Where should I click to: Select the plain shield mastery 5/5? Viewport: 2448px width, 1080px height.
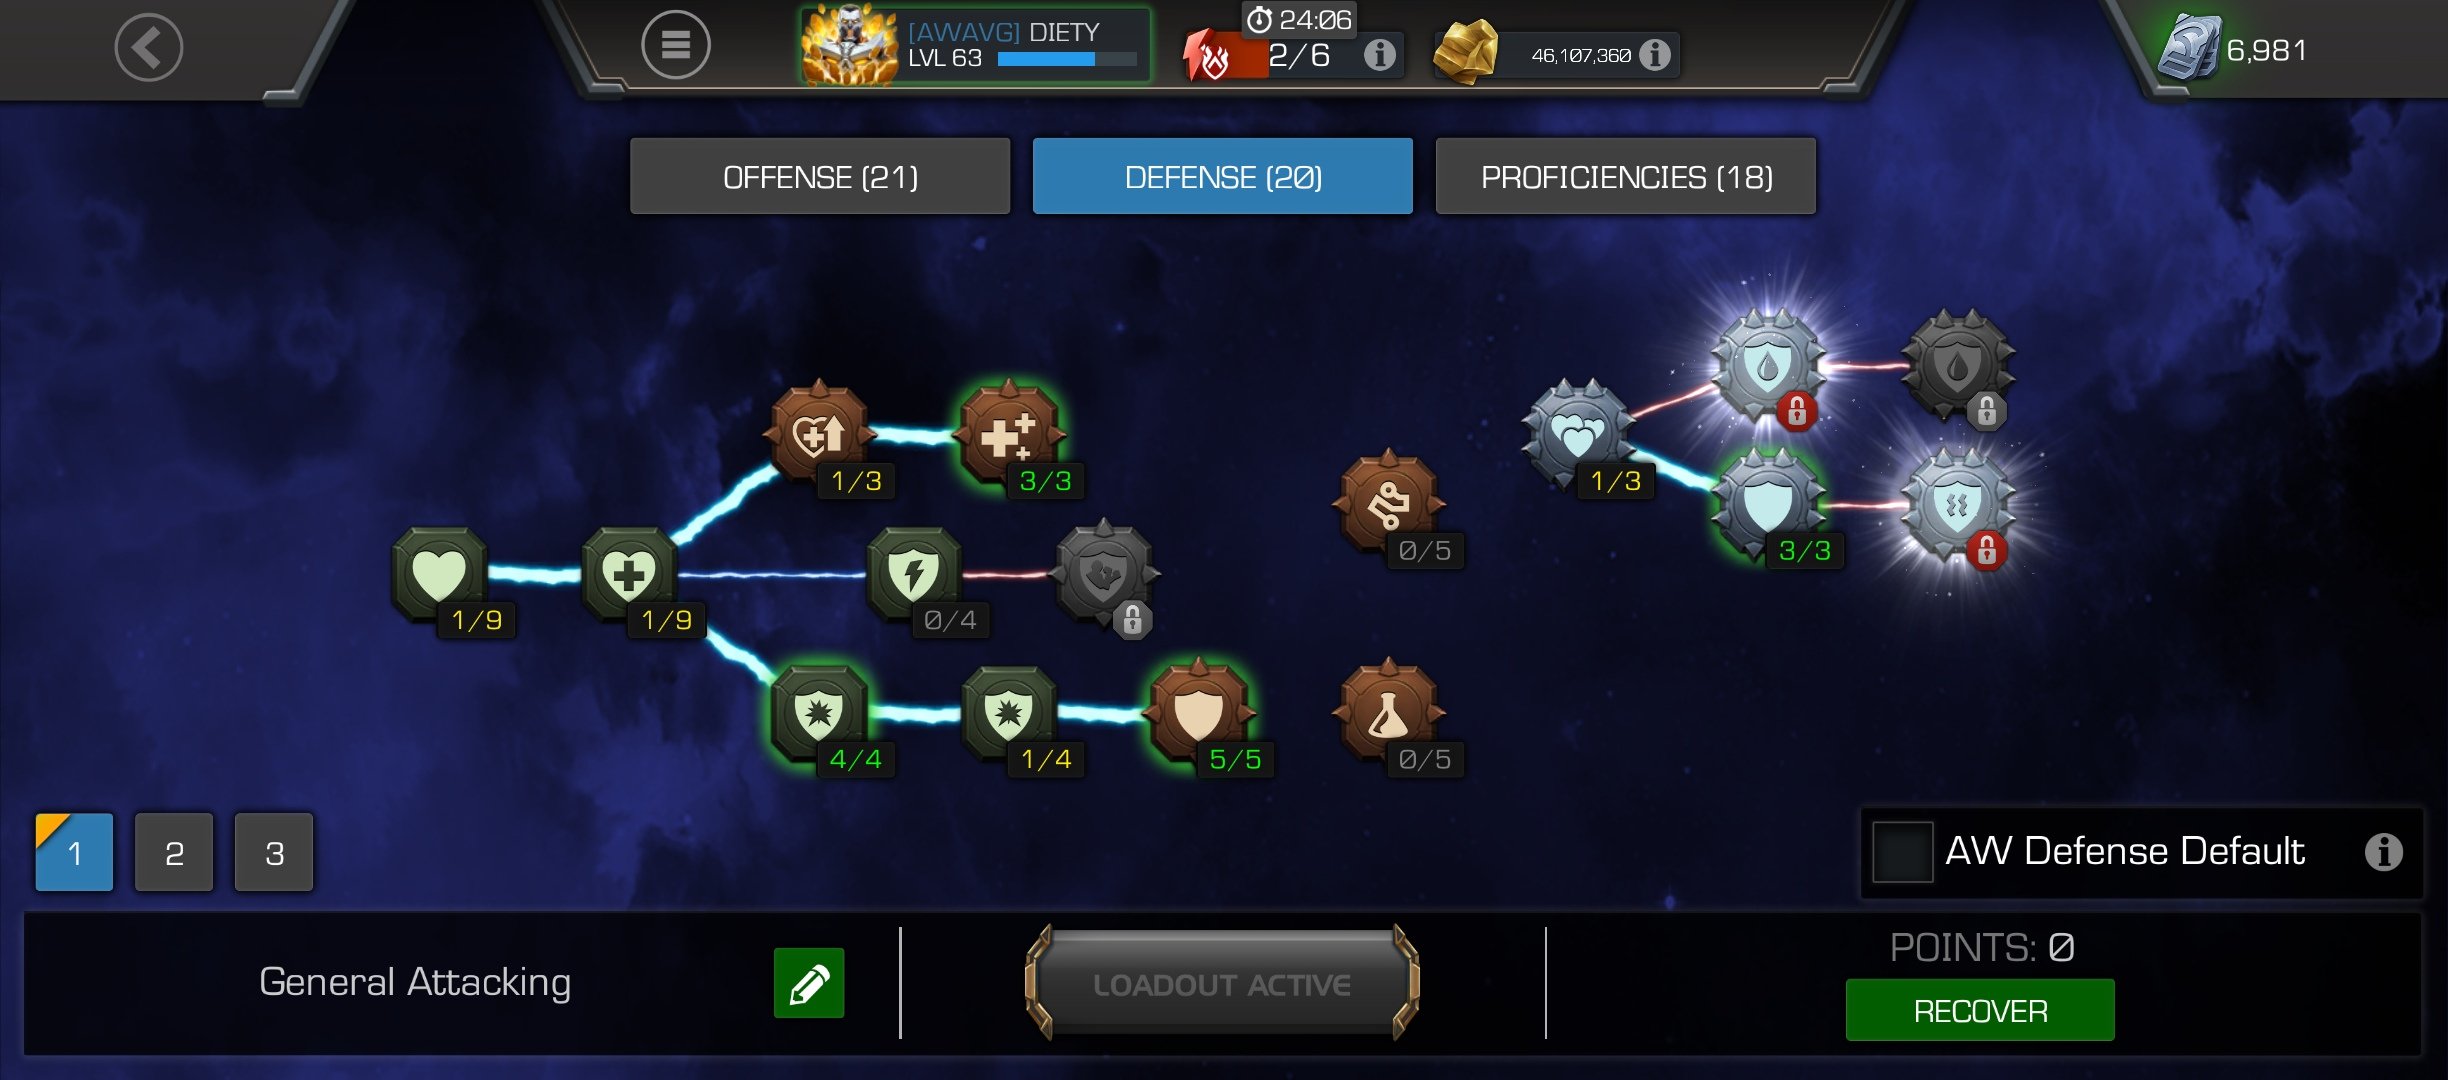pos(1199,713)
